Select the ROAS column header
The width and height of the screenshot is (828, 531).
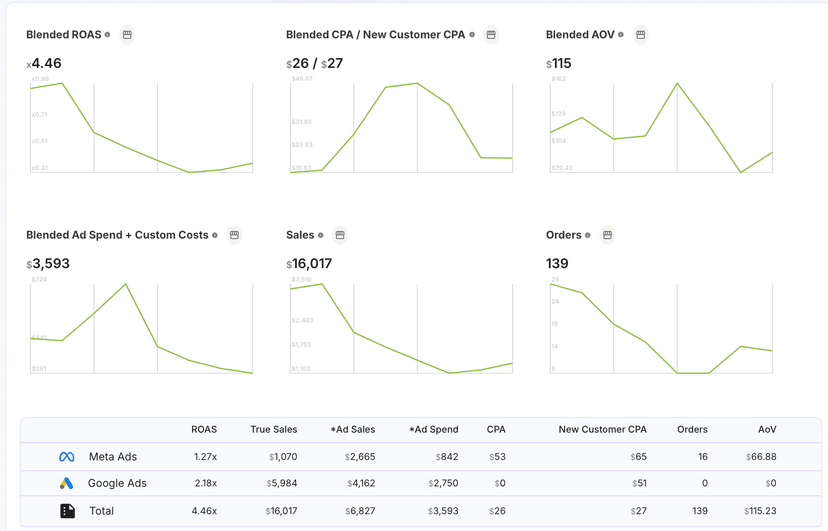203,430
